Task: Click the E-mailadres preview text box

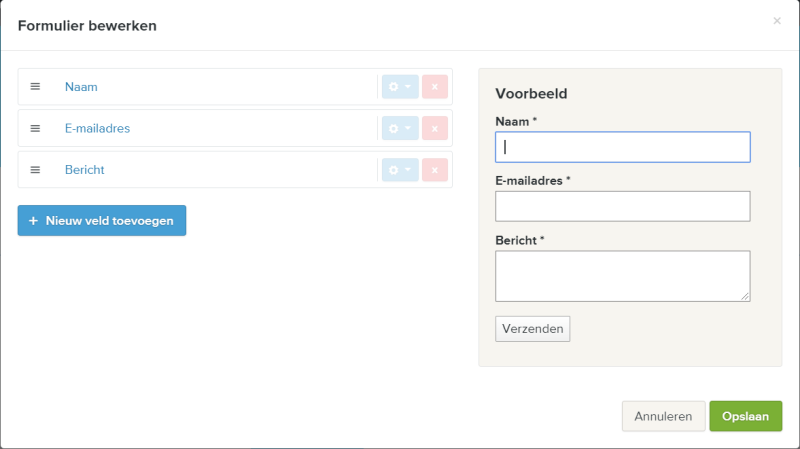Action: coord(622,206)
